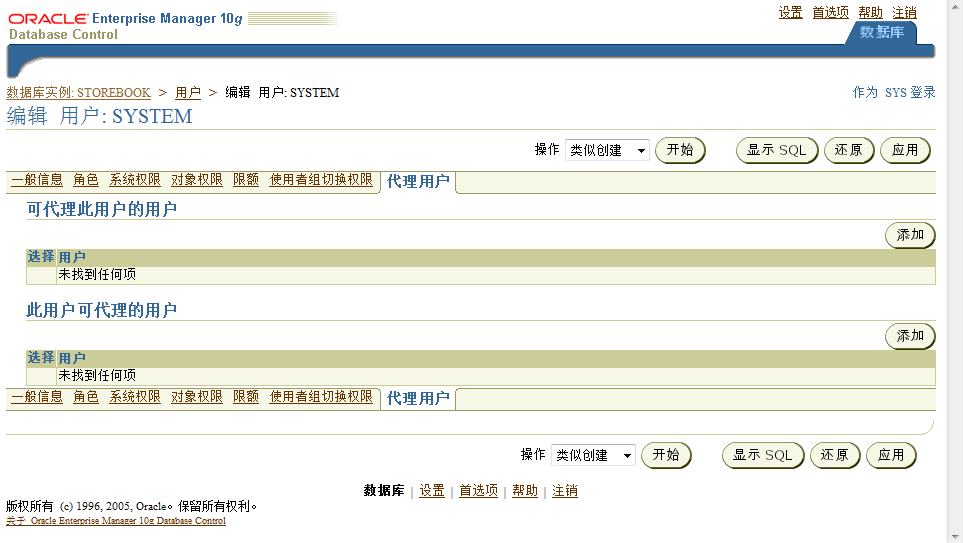Click footer 注销 link
The height and width of the screenshot is (543, 963).
564,491
